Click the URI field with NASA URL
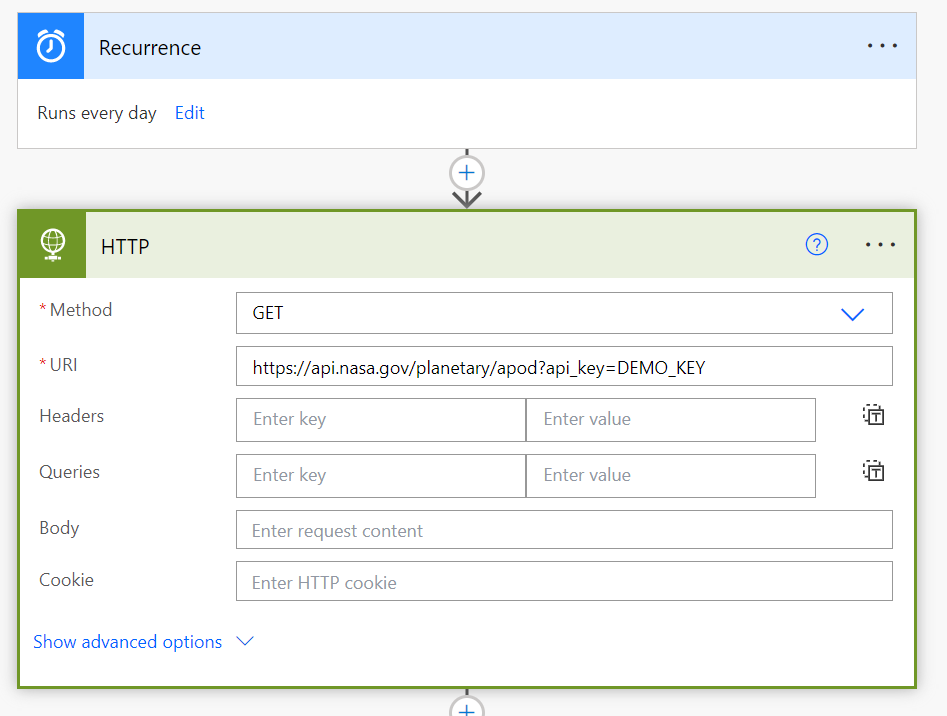The image size is (947, 716). 564,367
